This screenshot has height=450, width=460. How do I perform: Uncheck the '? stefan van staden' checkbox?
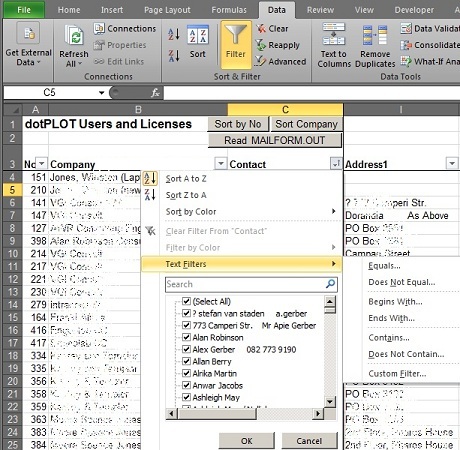pyautogui.click(x=186, y=313)
